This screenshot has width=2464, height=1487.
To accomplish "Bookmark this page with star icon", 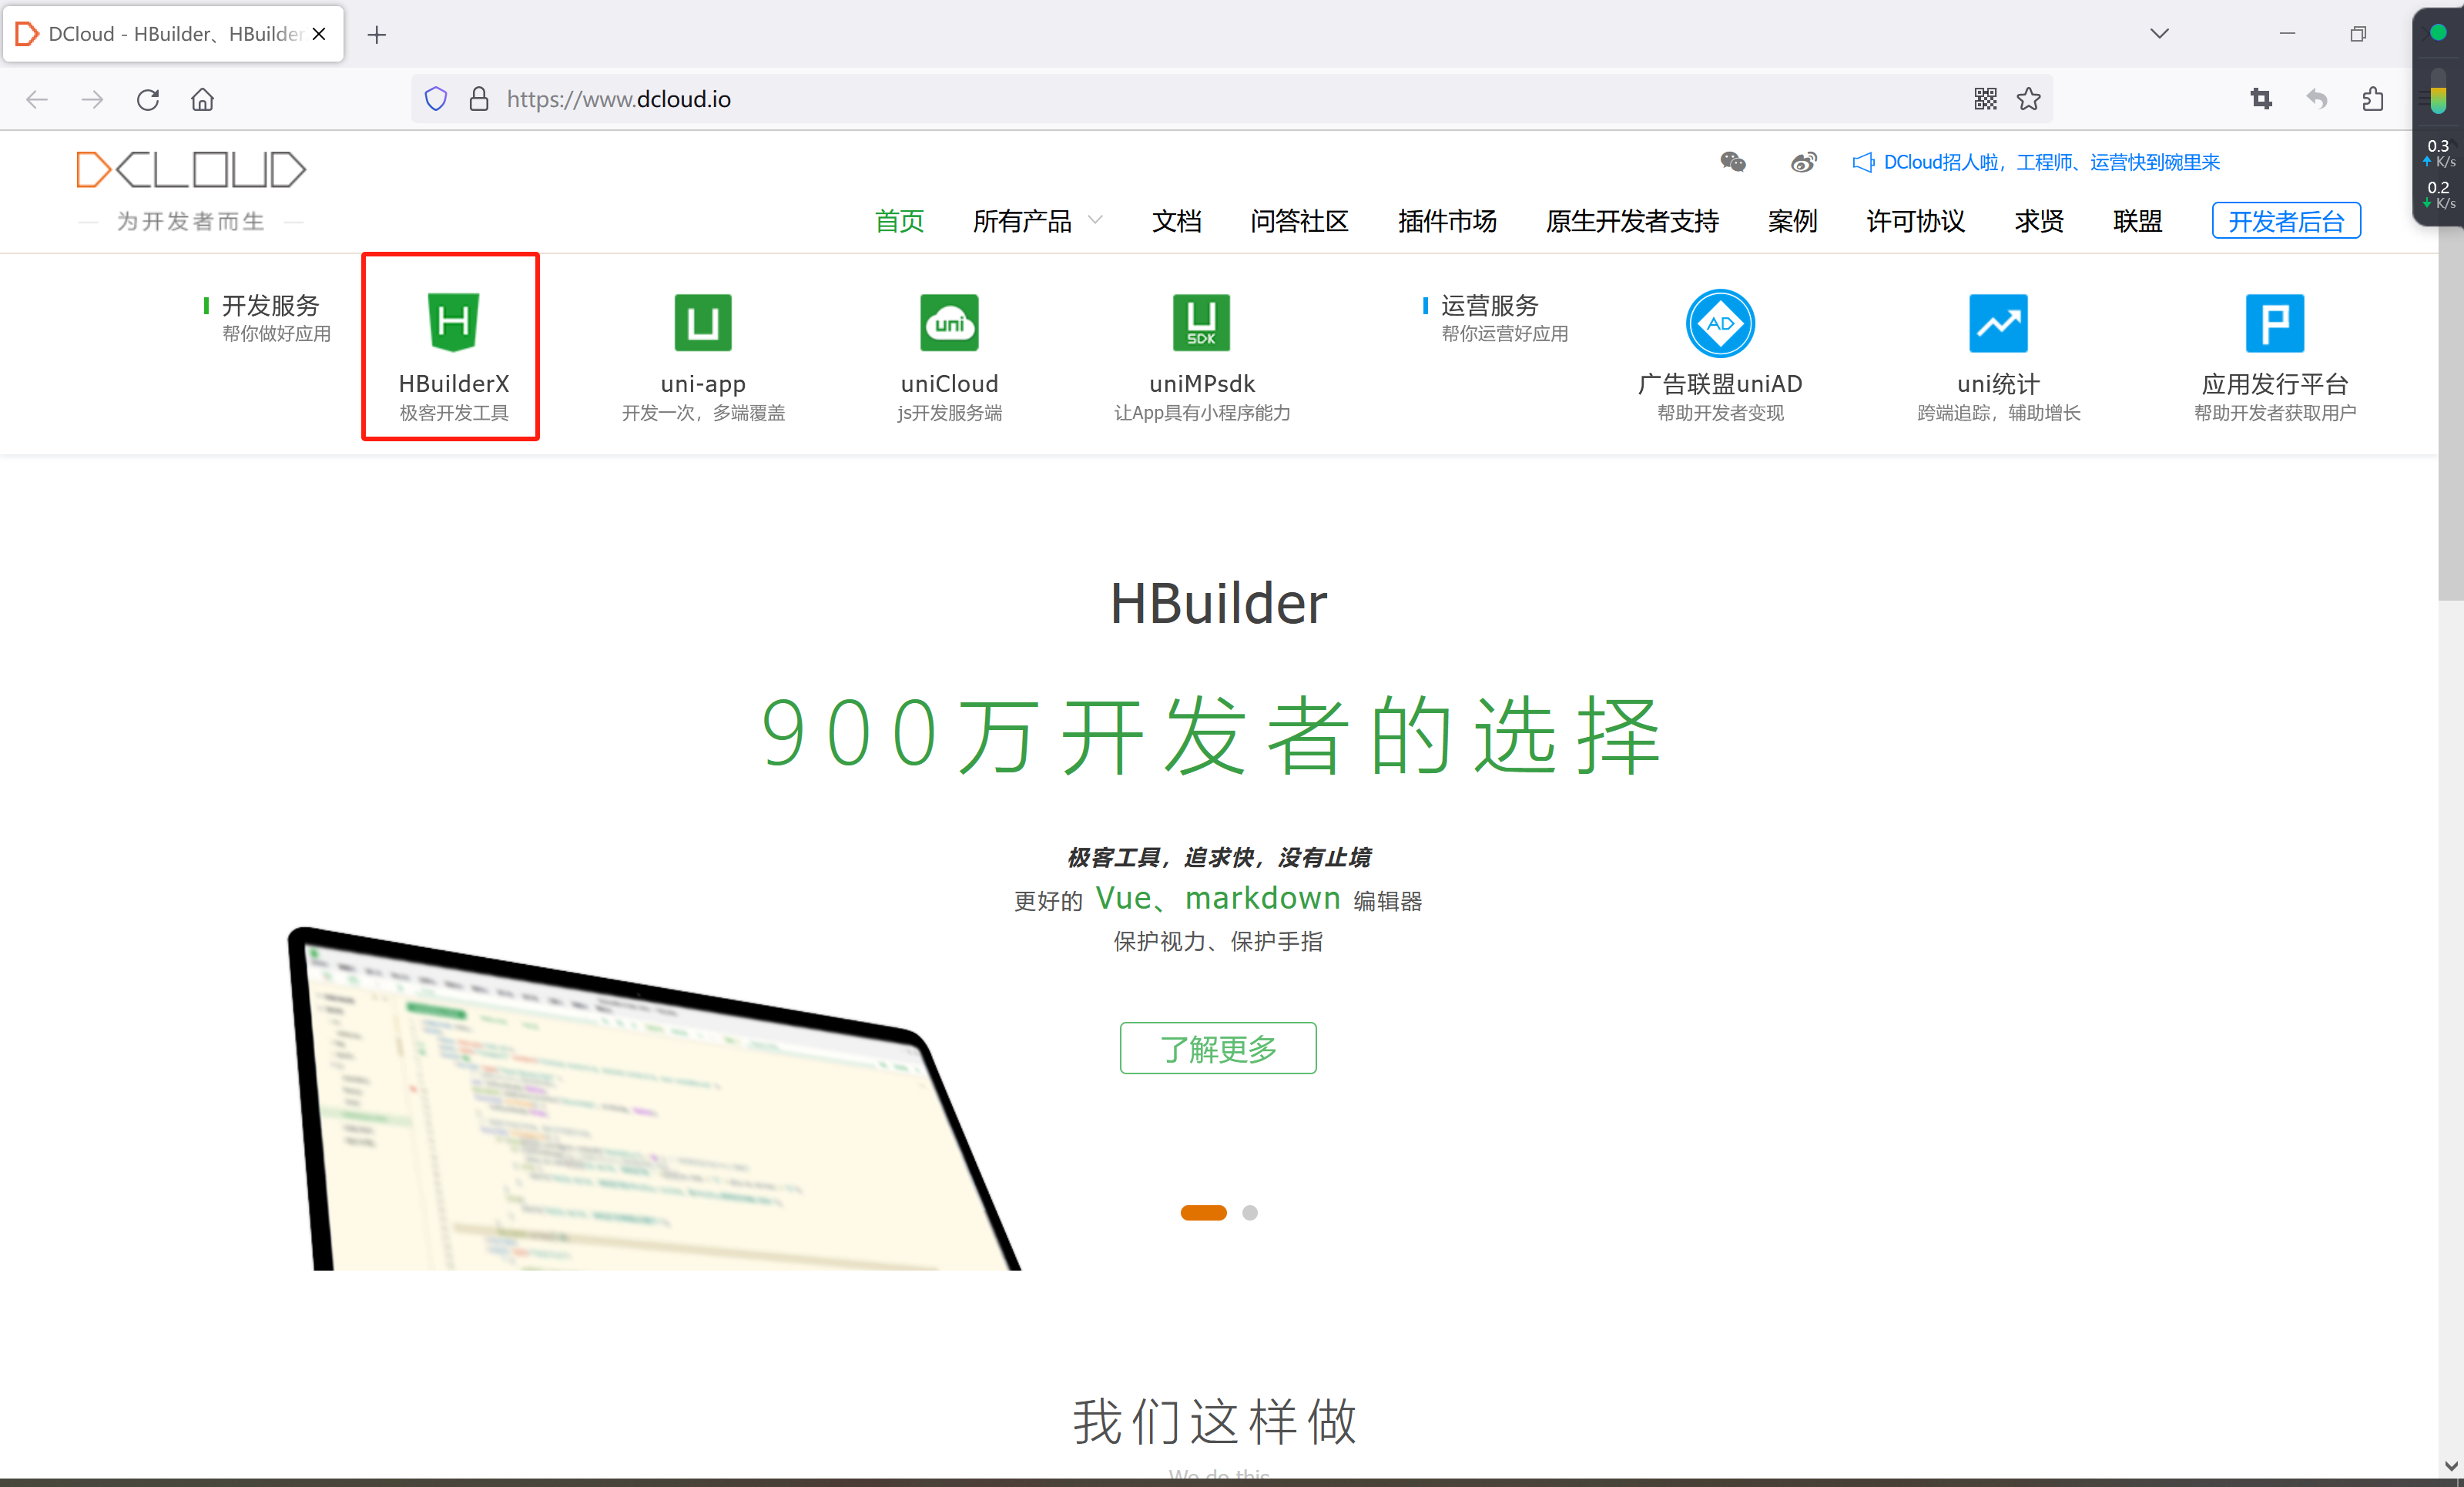I will tap(2029, 99).
